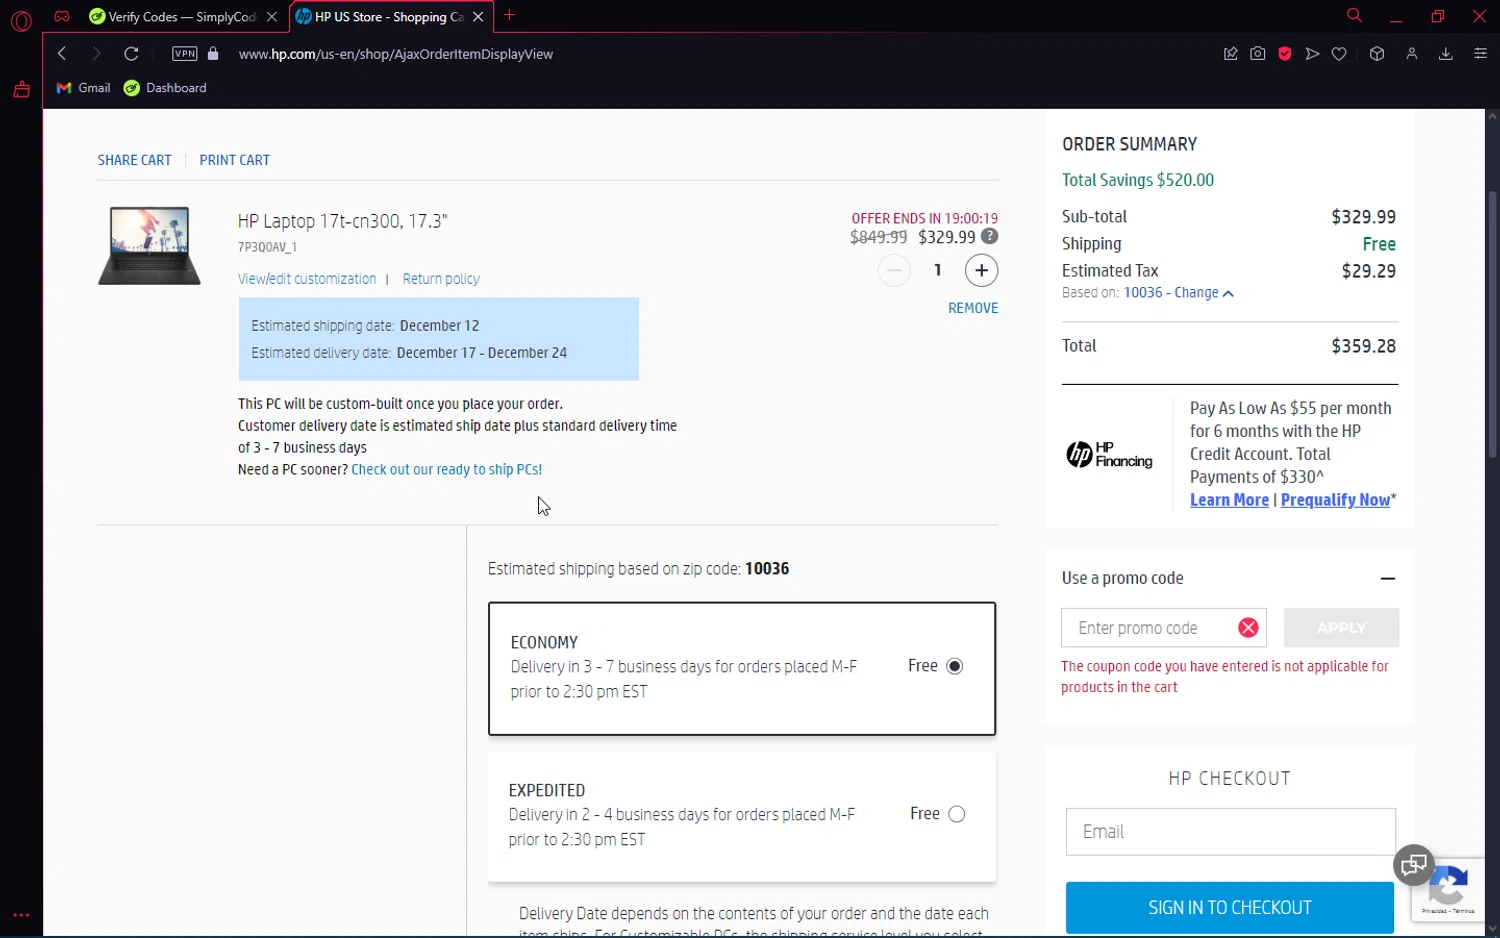Open the GX Corner gamepad icon

[62, 16]
